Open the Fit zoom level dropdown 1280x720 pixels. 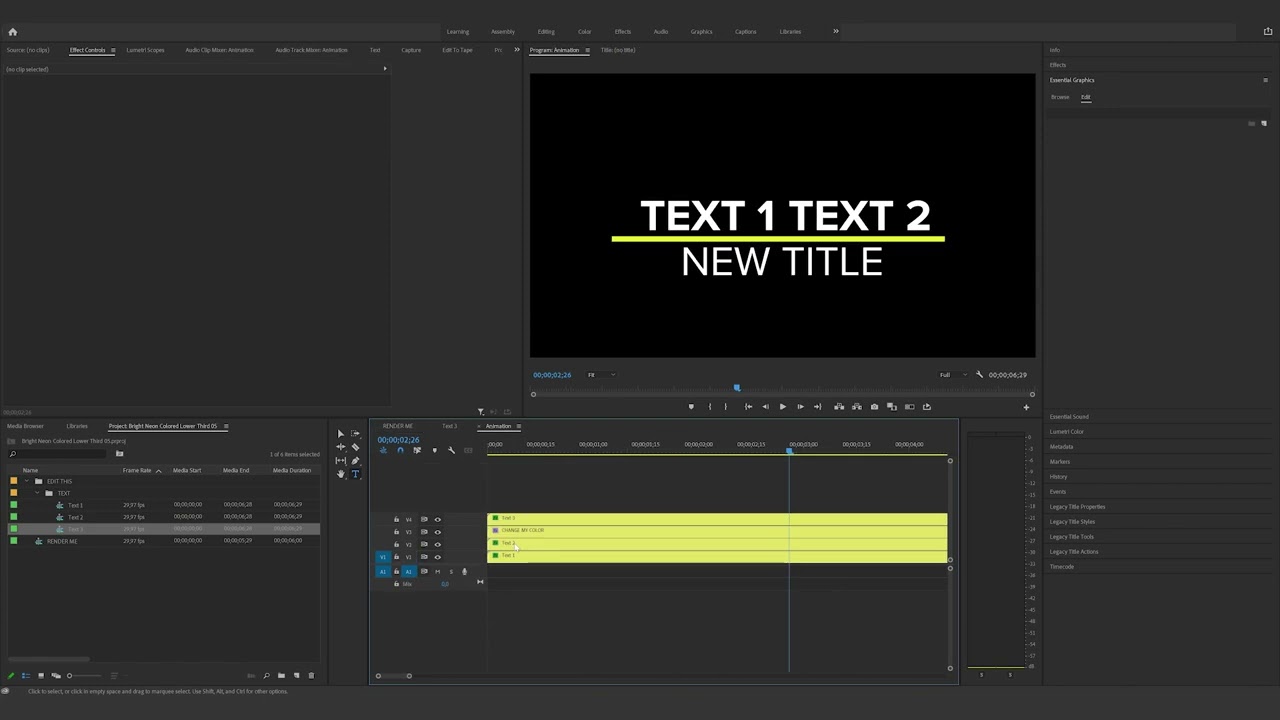coord(601,375)
